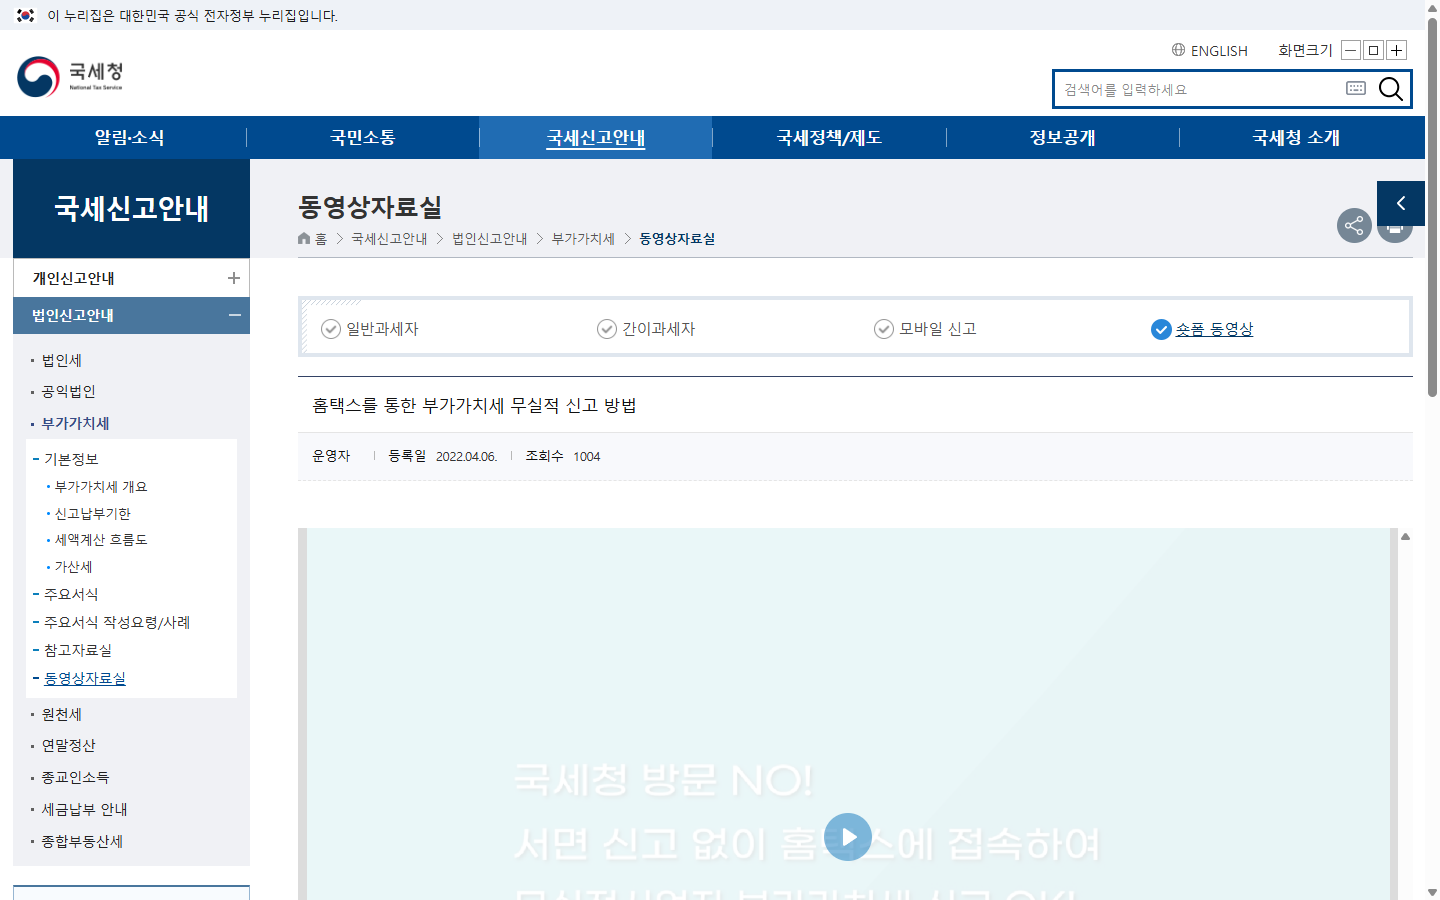Reset screen size with the square button
Screen dimensions: 1440x900
click(1374, 50)
